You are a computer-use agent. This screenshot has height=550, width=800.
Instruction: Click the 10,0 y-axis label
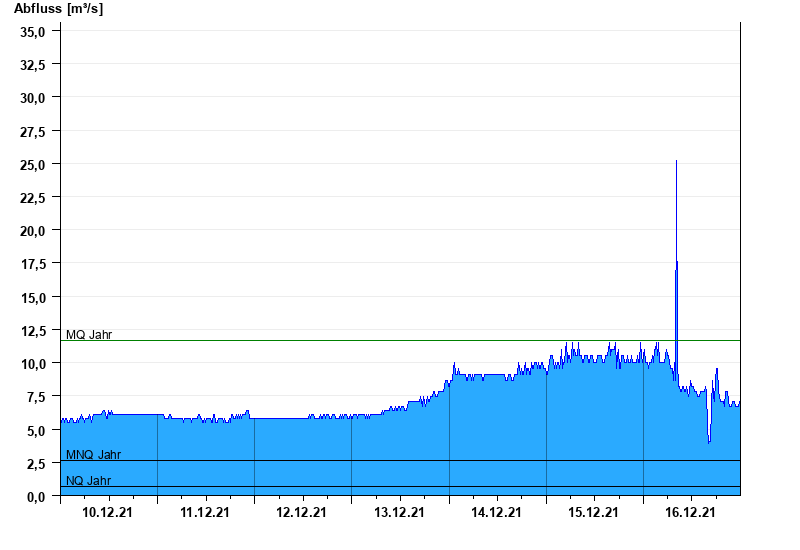33,364
